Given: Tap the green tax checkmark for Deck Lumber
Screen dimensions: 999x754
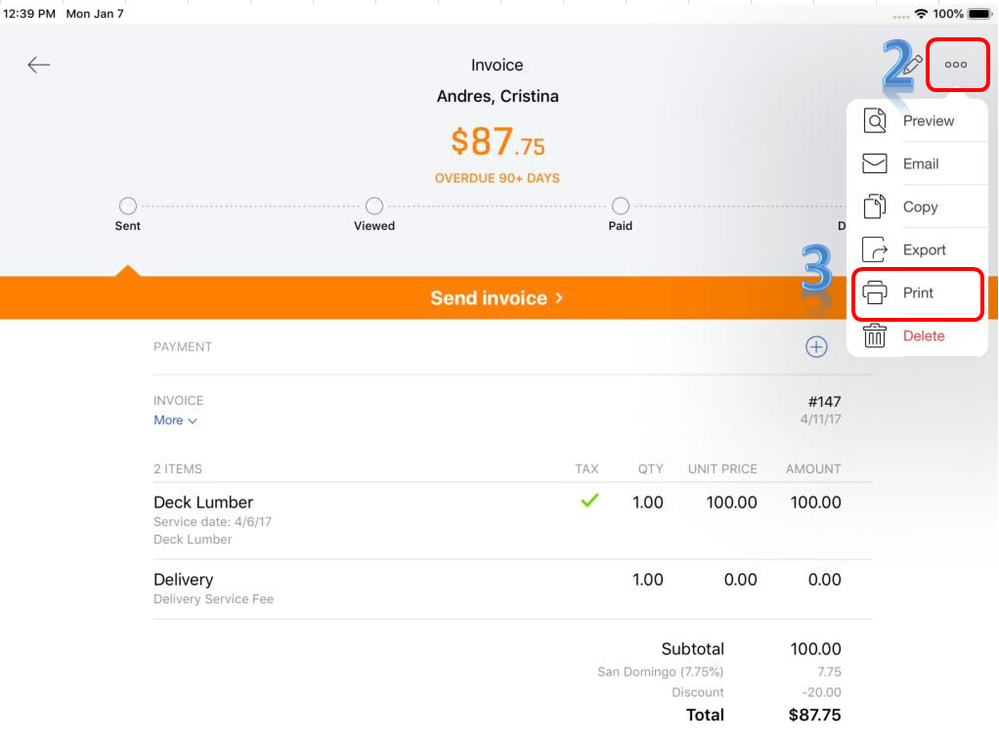Looking at the screenshot, I should pyautogui.click(x=590, y=500).
